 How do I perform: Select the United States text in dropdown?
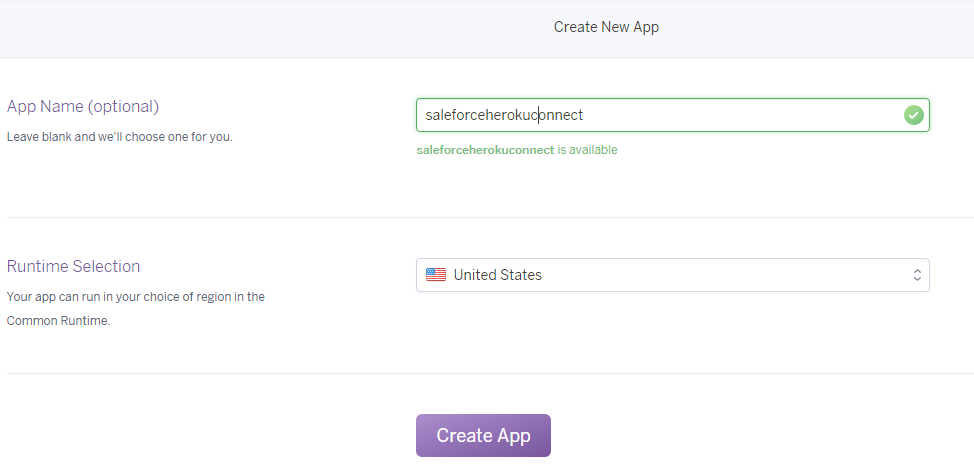[497, 275]
